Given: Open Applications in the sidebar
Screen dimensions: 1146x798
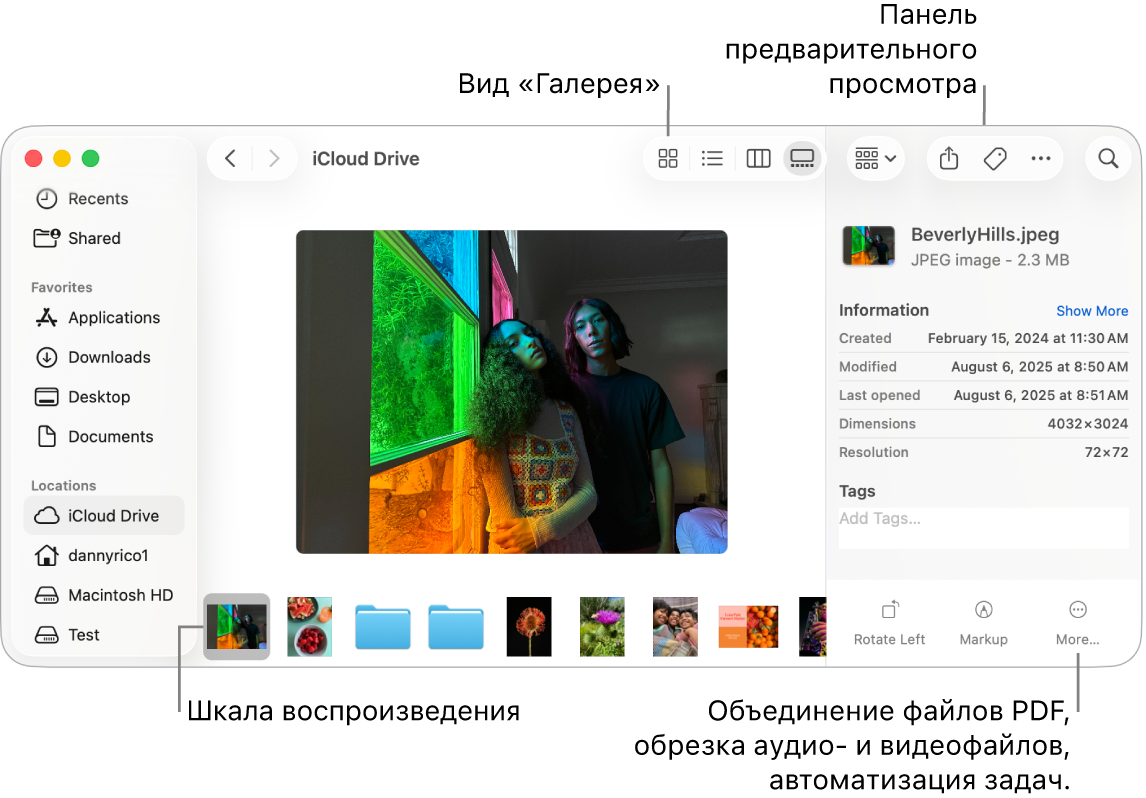Looking at the screenshot, I should 104,318.
